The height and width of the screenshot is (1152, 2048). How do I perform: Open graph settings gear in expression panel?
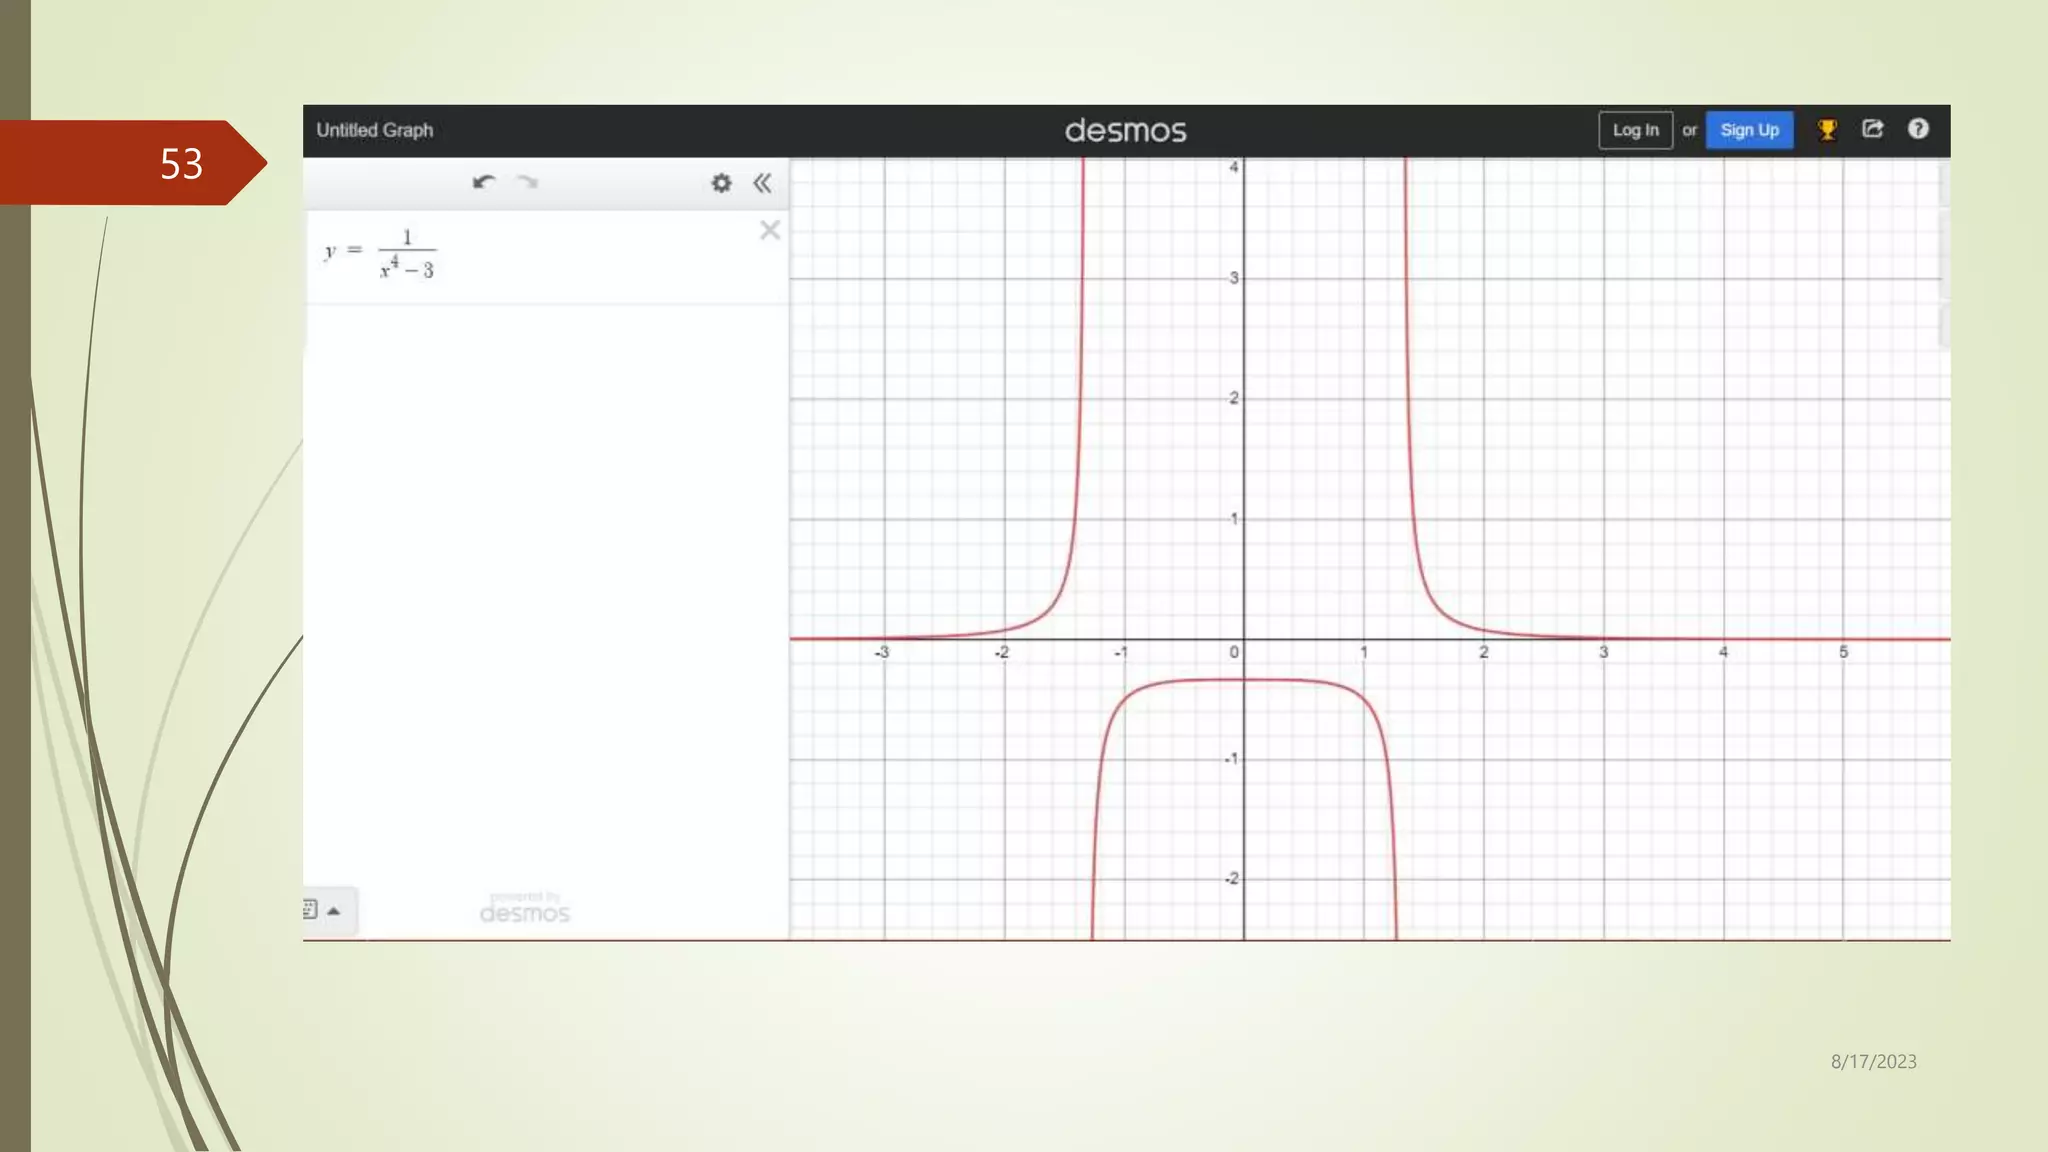coord(721,183)
